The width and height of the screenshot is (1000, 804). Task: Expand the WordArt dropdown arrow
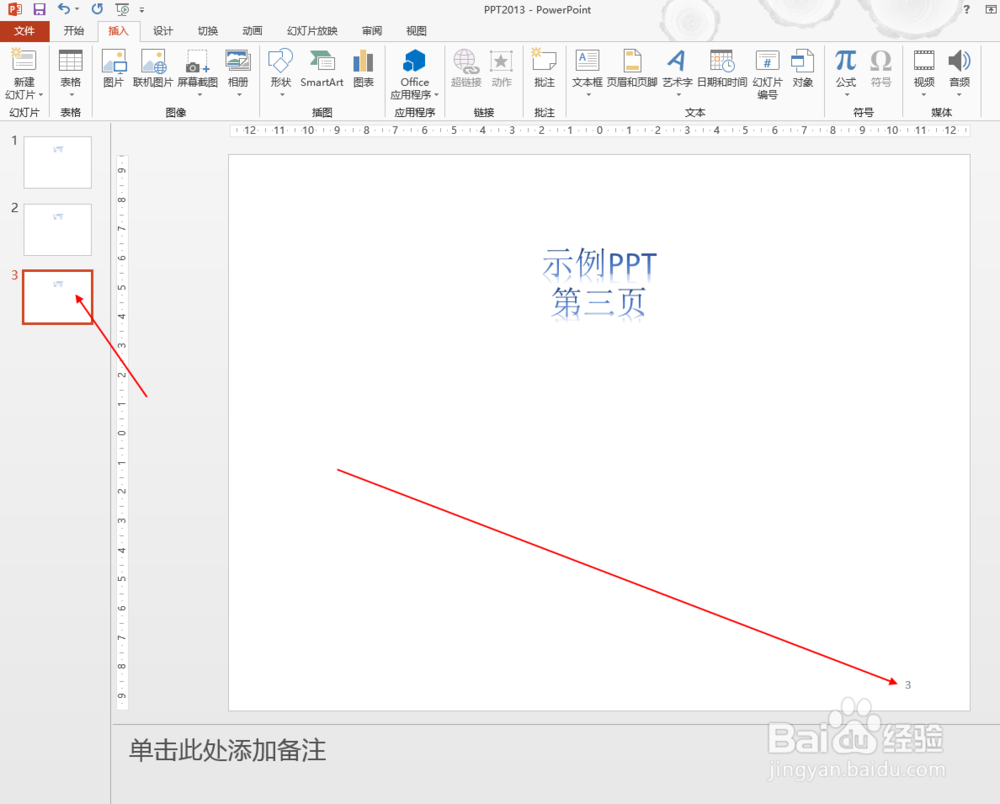[678, 95]
